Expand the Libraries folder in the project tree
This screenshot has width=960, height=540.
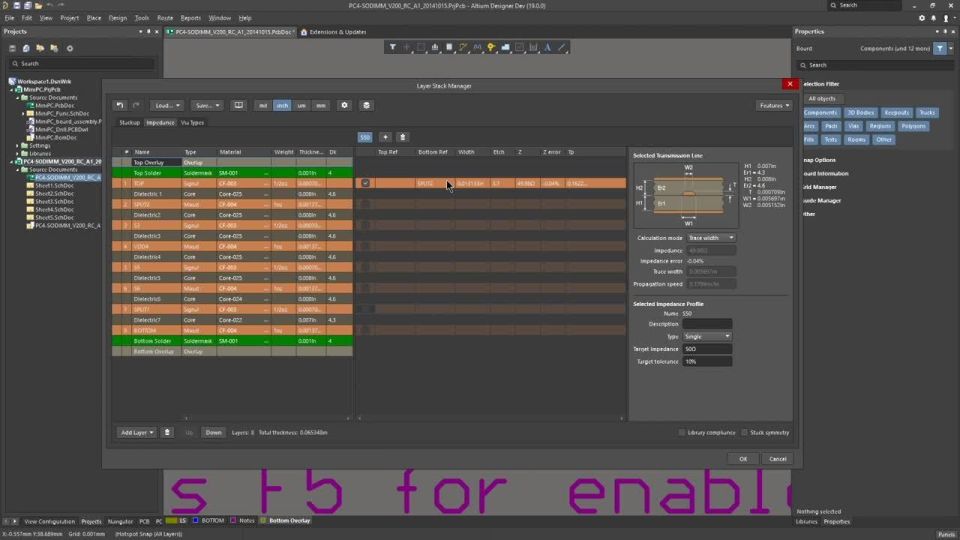tap(18, 154)
